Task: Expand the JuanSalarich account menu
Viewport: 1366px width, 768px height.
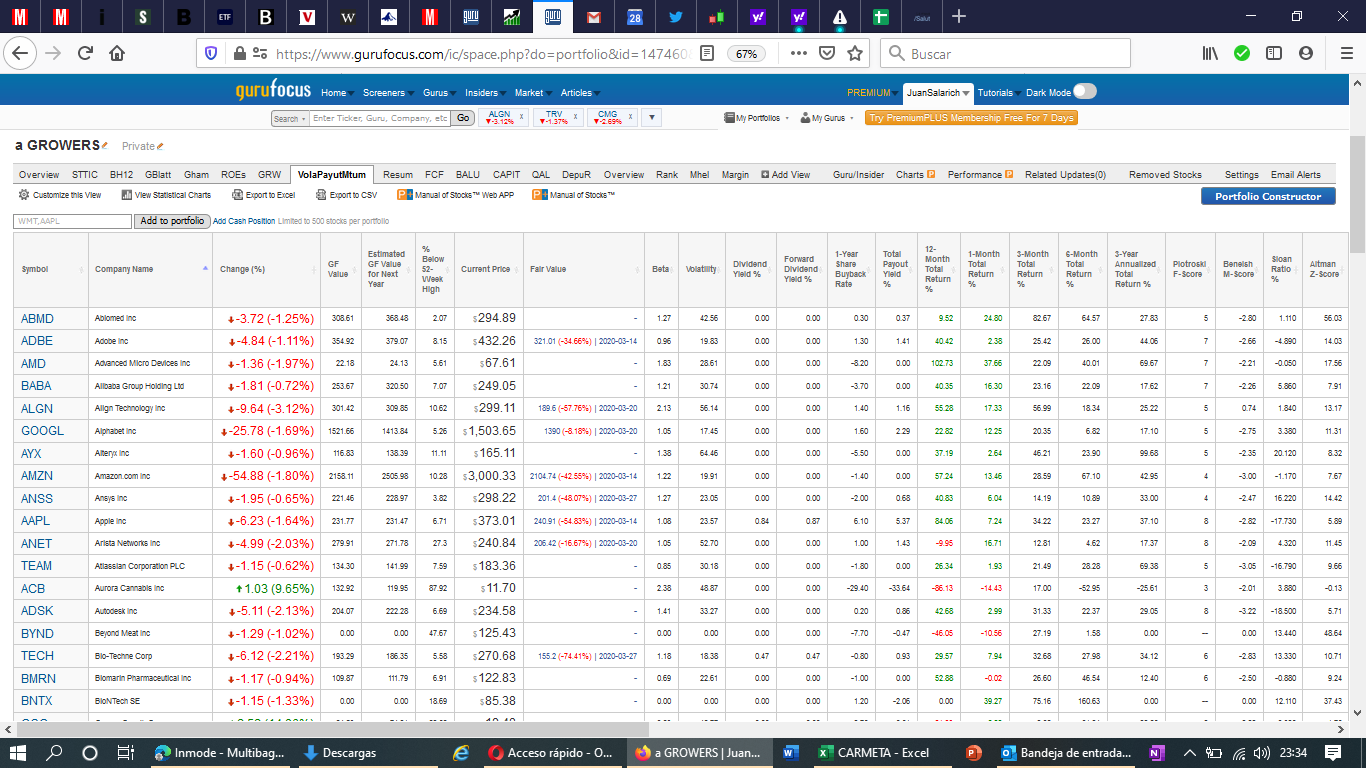Action: tap(938, 92)
